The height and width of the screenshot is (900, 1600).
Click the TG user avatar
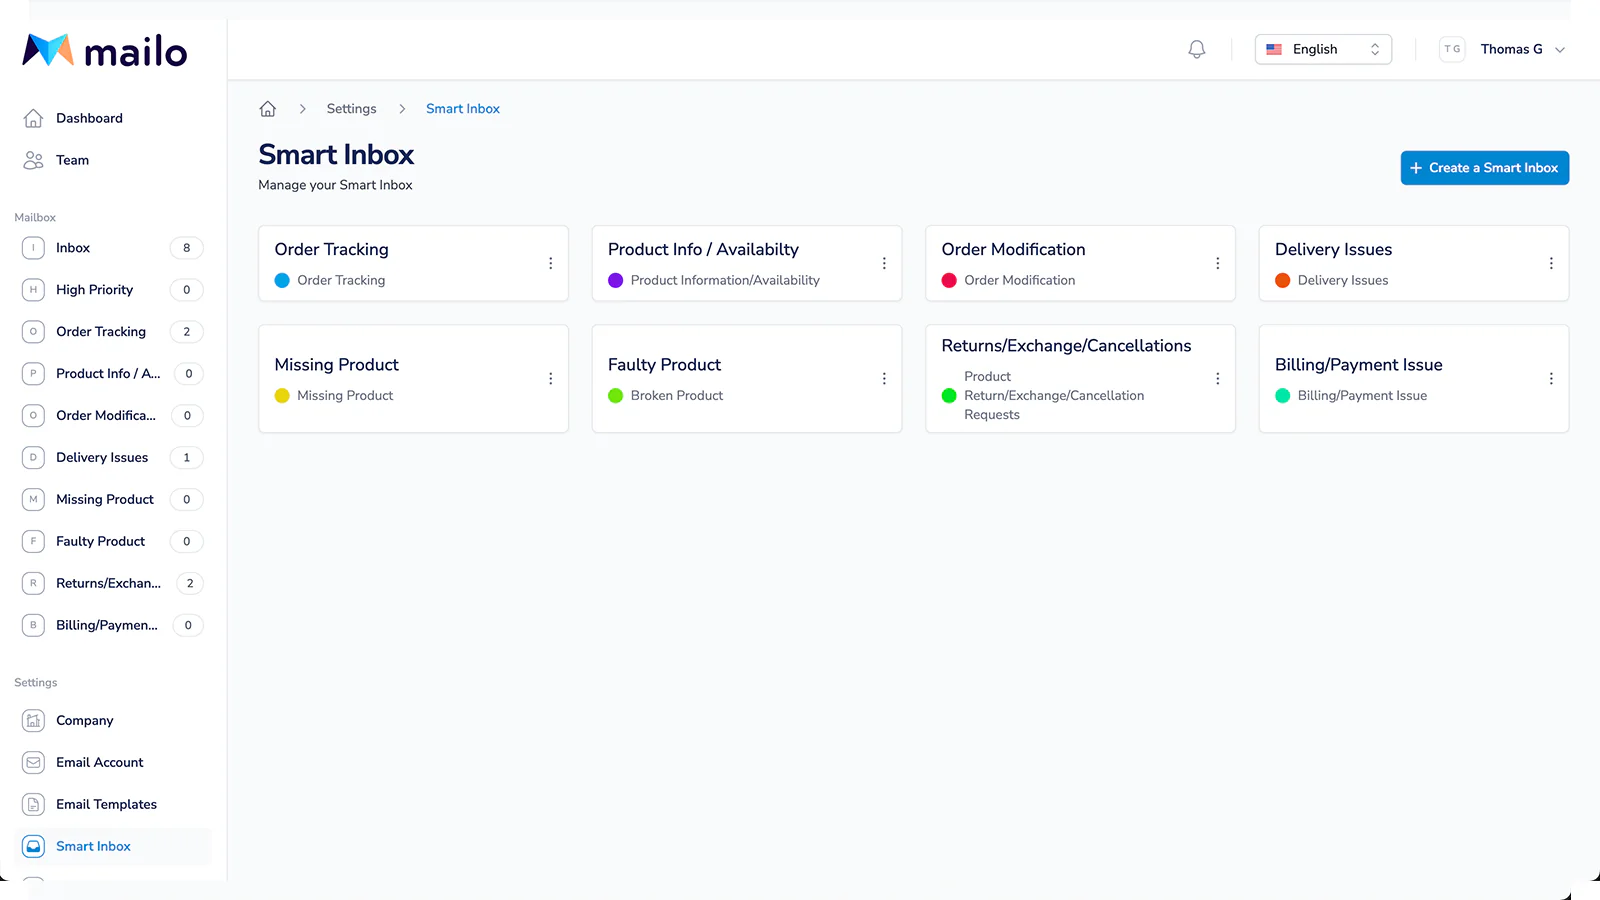(x=1452, y=49)
